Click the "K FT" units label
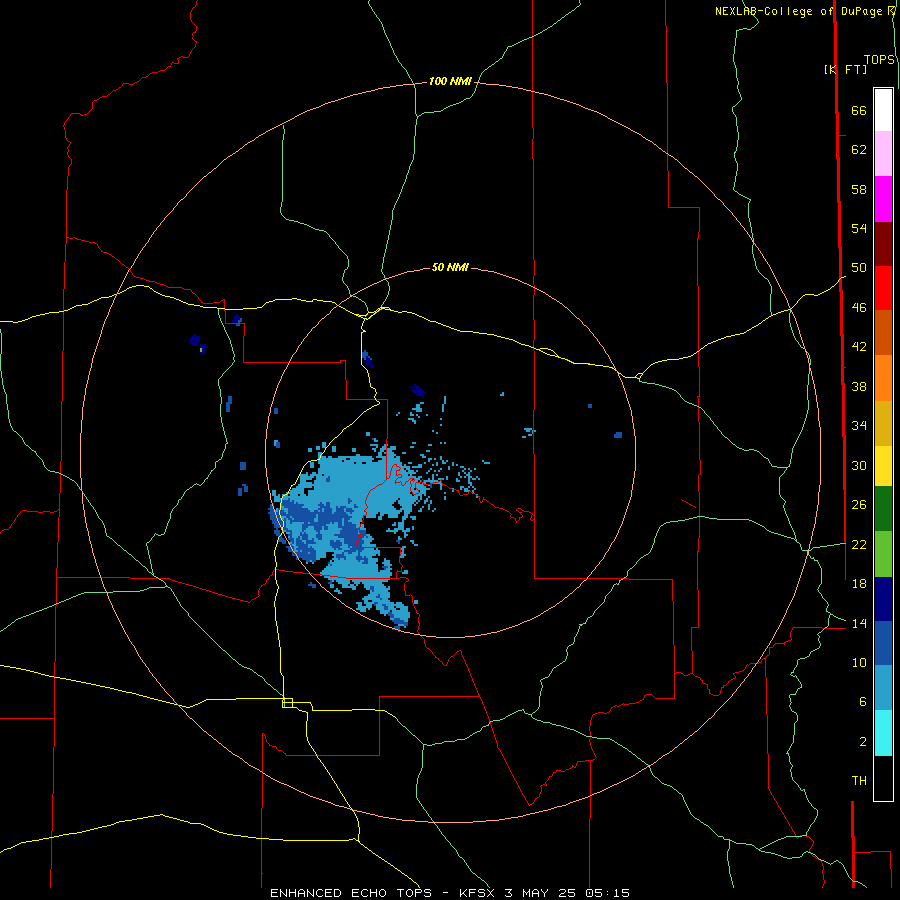This screenshot has width=900, height=900. coord(845,69)
